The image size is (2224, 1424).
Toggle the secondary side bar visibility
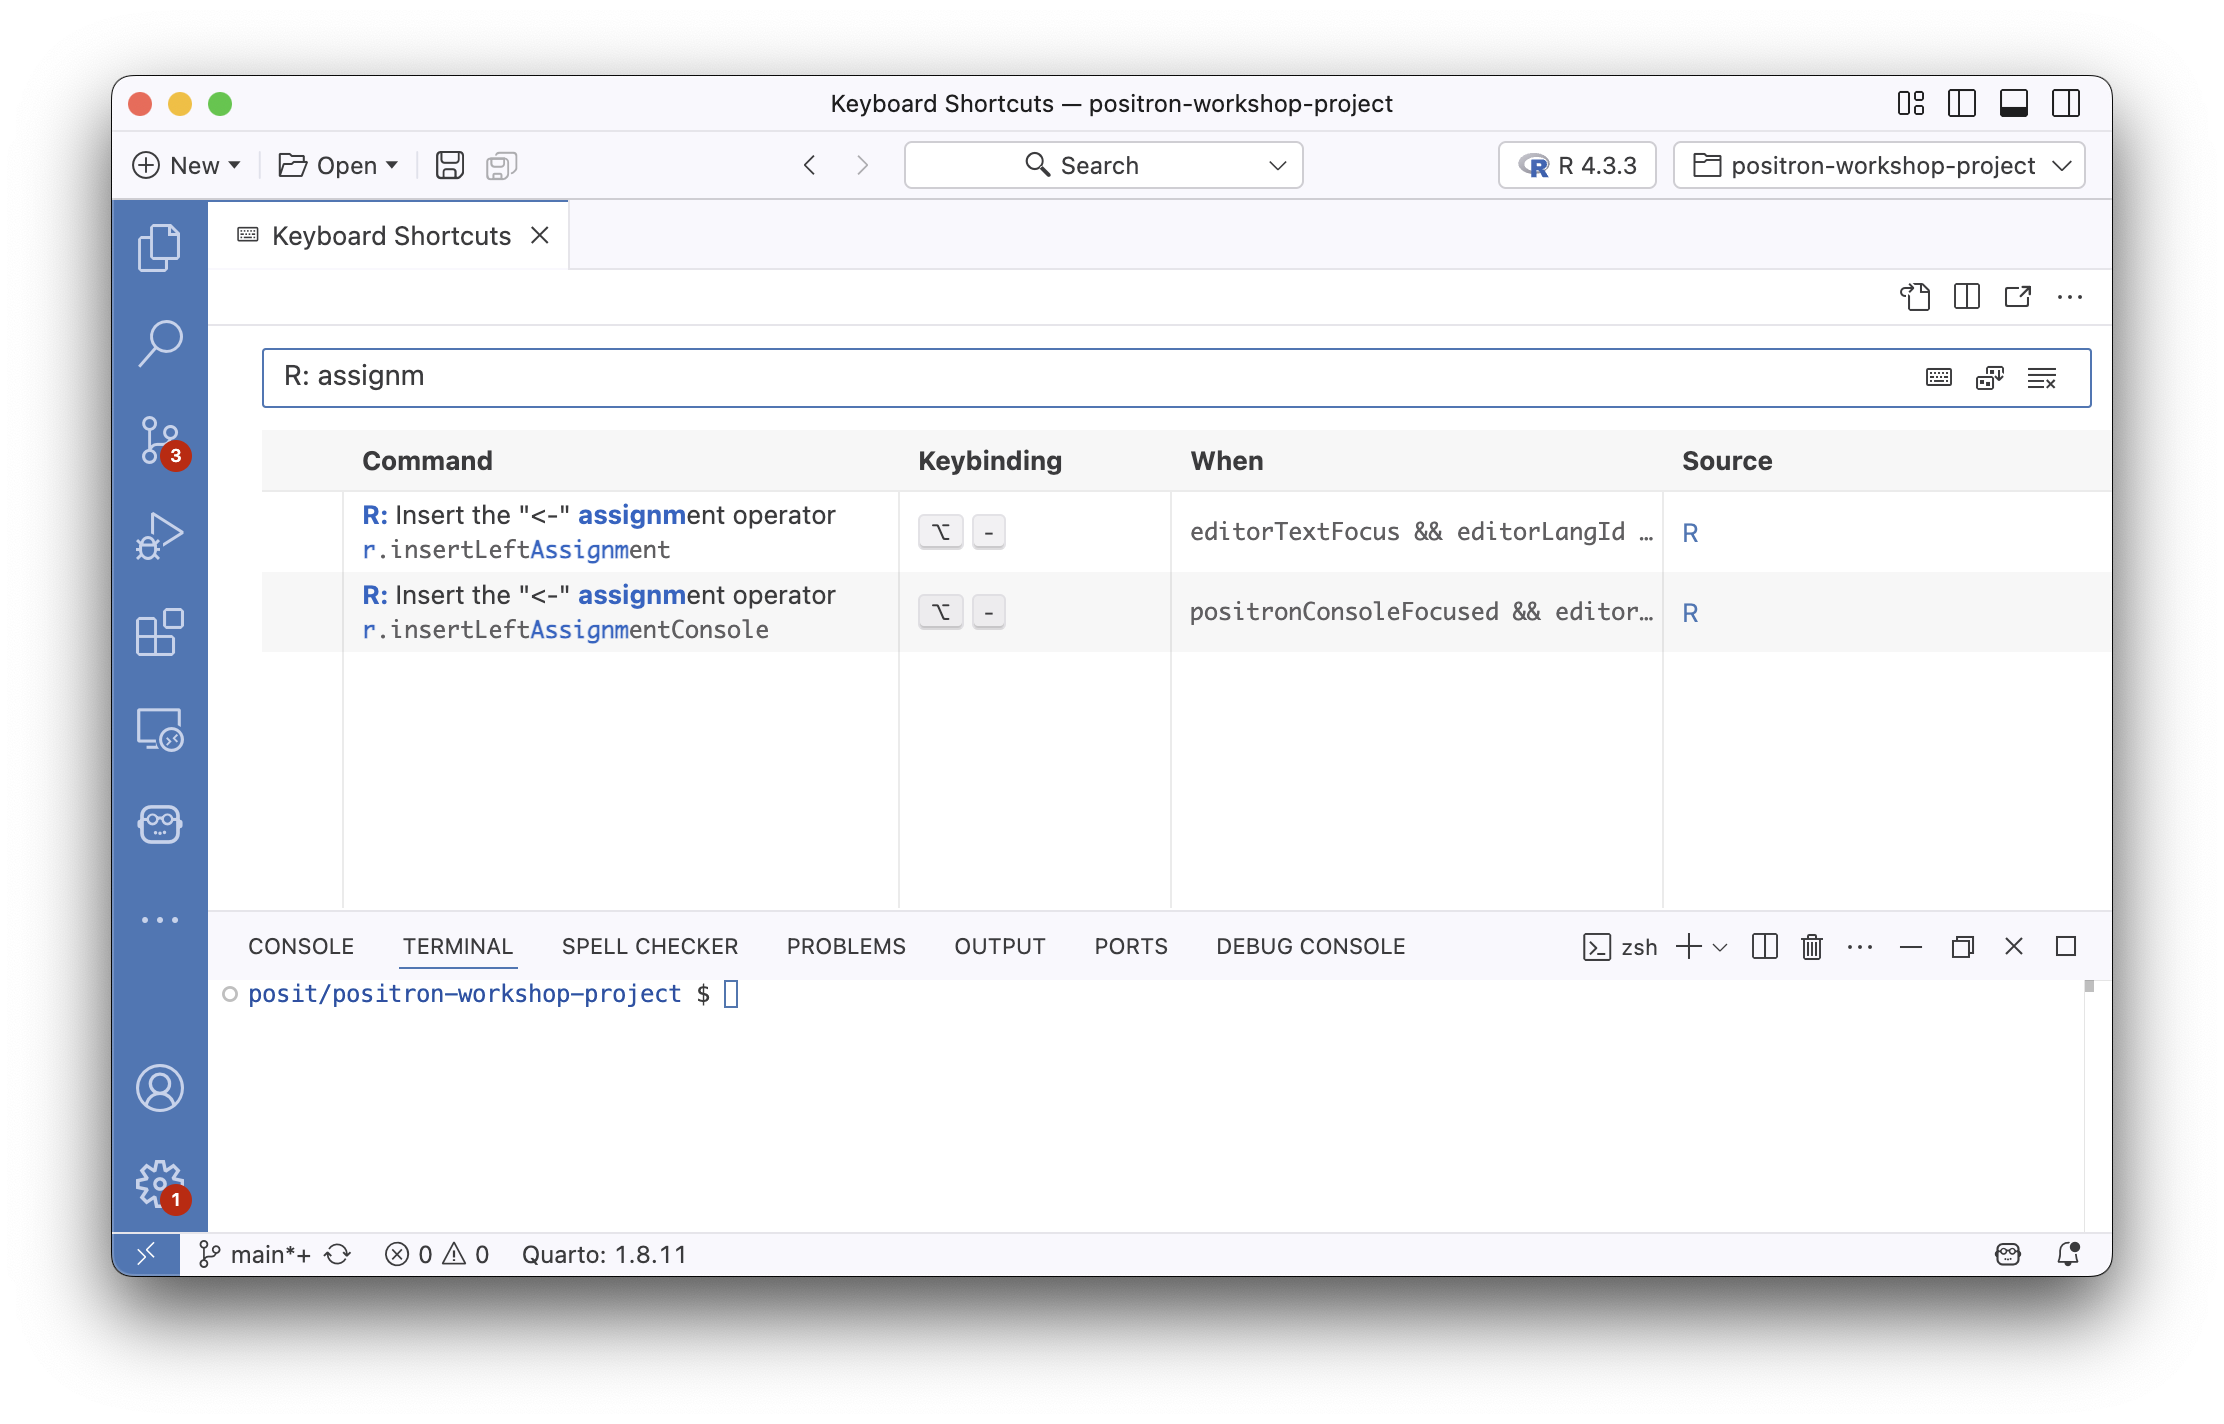[2066, 103]
